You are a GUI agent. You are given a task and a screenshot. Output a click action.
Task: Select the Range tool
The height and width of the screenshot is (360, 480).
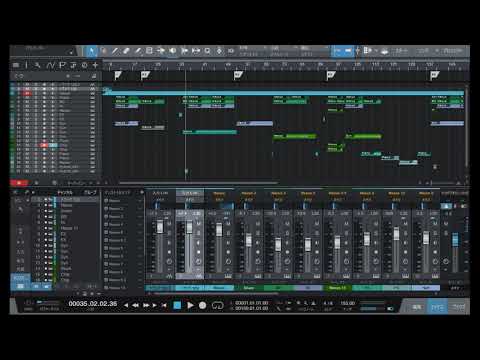point(103,51)
